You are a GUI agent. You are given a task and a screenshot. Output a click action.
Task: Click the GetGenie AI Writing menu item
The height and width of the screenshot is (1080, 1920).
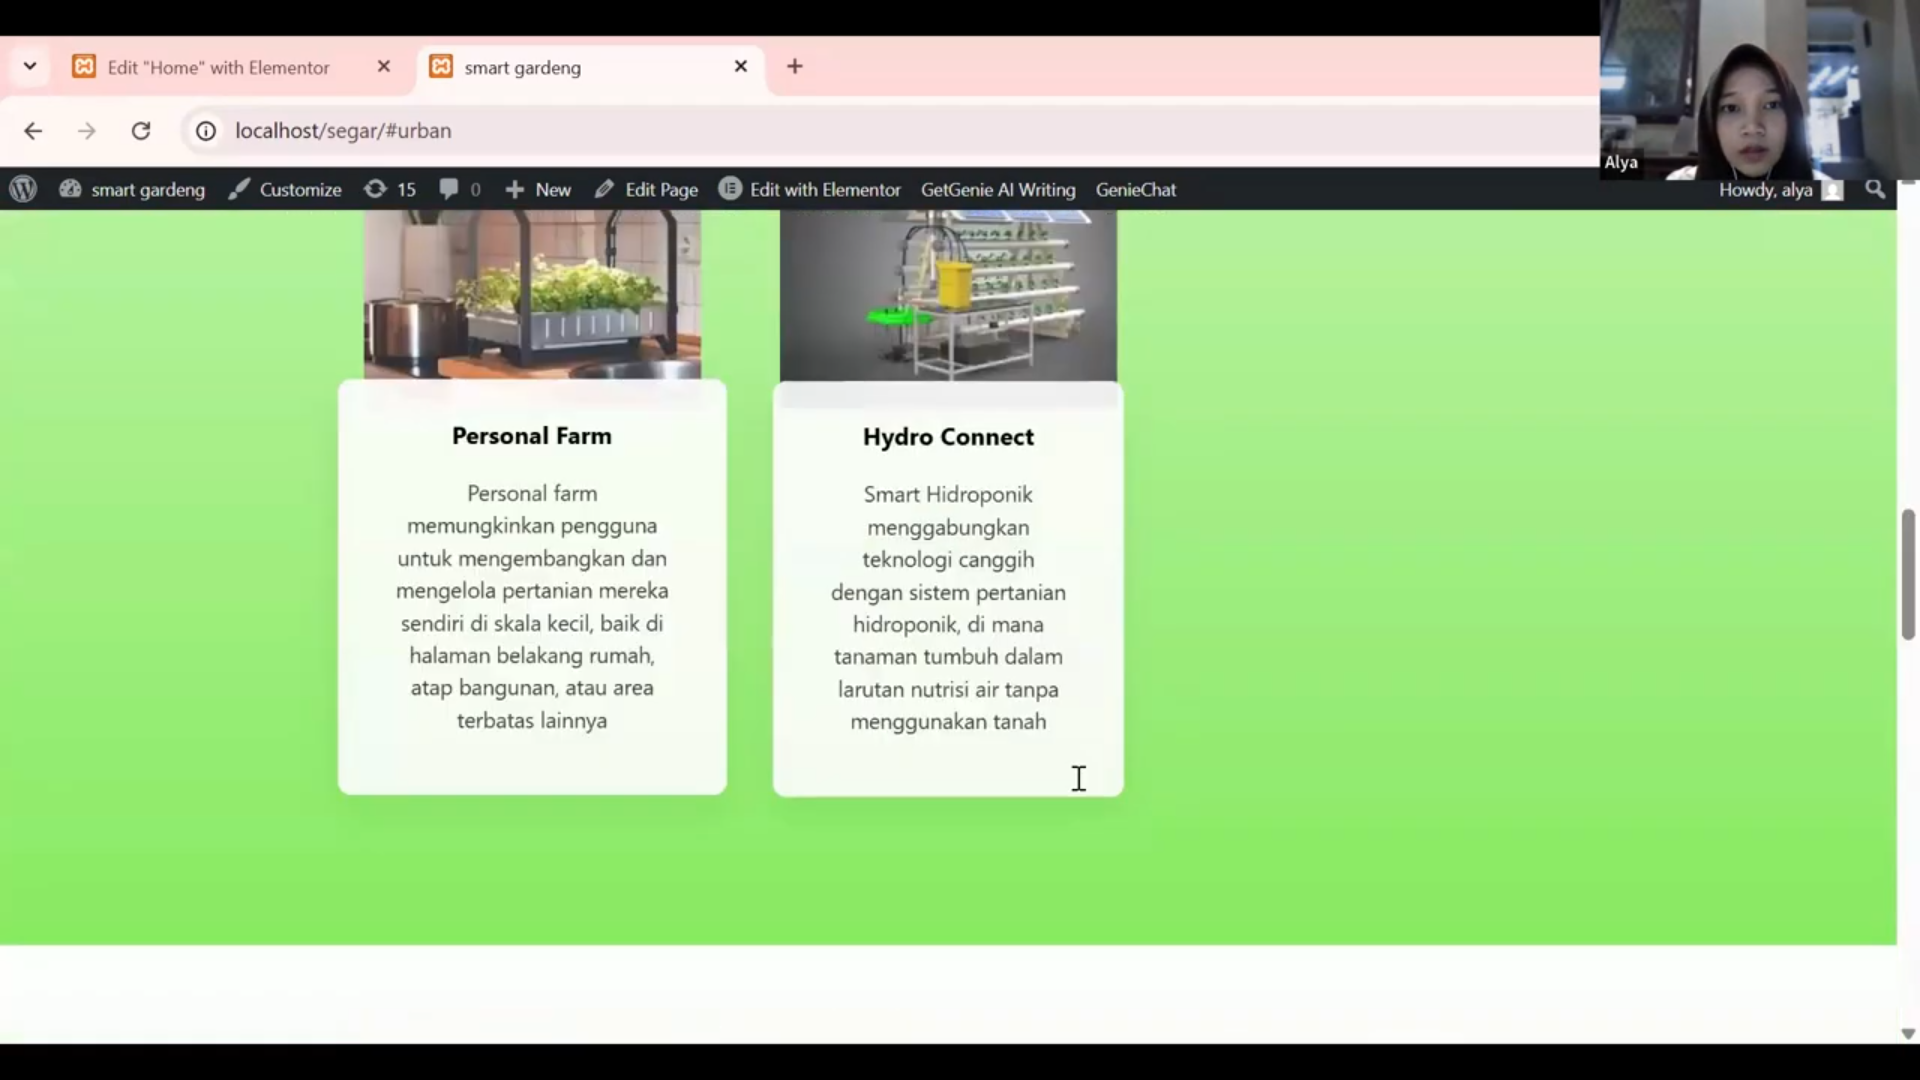997,189
